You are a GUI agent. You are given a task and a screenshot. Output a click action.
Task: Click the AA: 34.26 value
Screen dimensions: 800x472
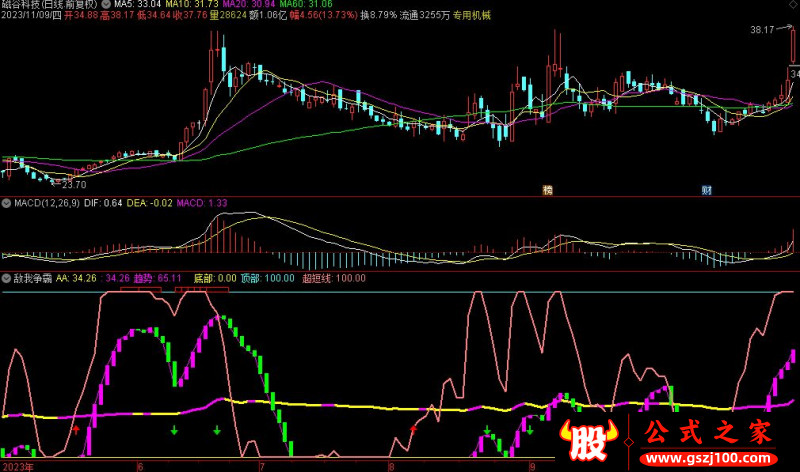point(76,279)
